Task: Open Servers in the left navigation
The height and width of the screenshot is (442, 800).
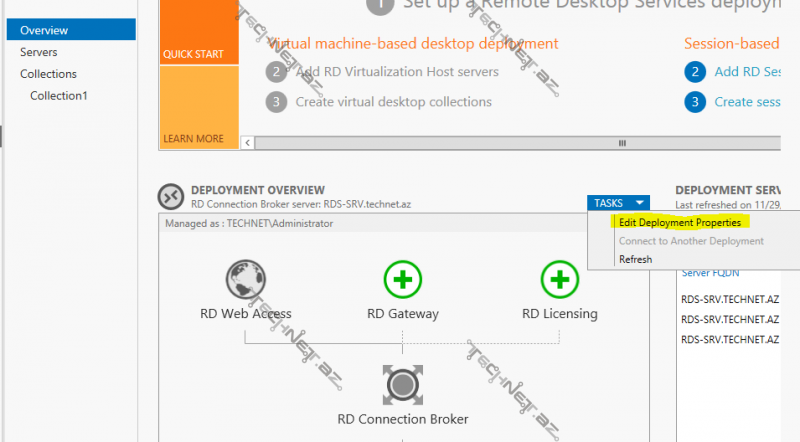Action: click(38, 52)
